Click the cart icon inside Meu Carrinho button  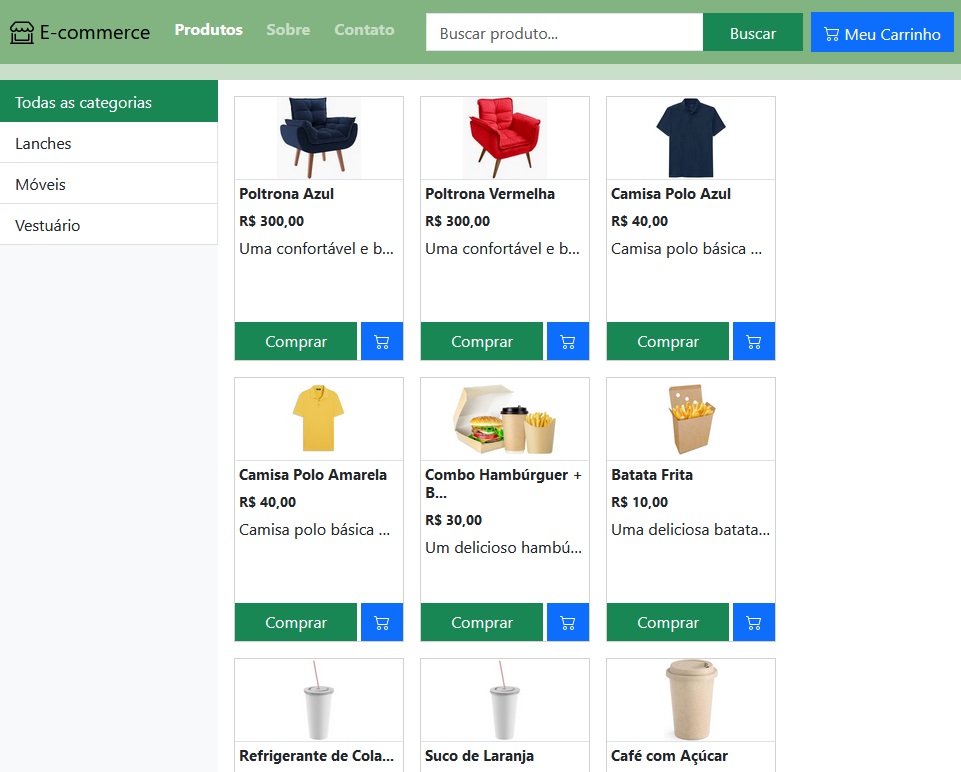coord(831,32)
